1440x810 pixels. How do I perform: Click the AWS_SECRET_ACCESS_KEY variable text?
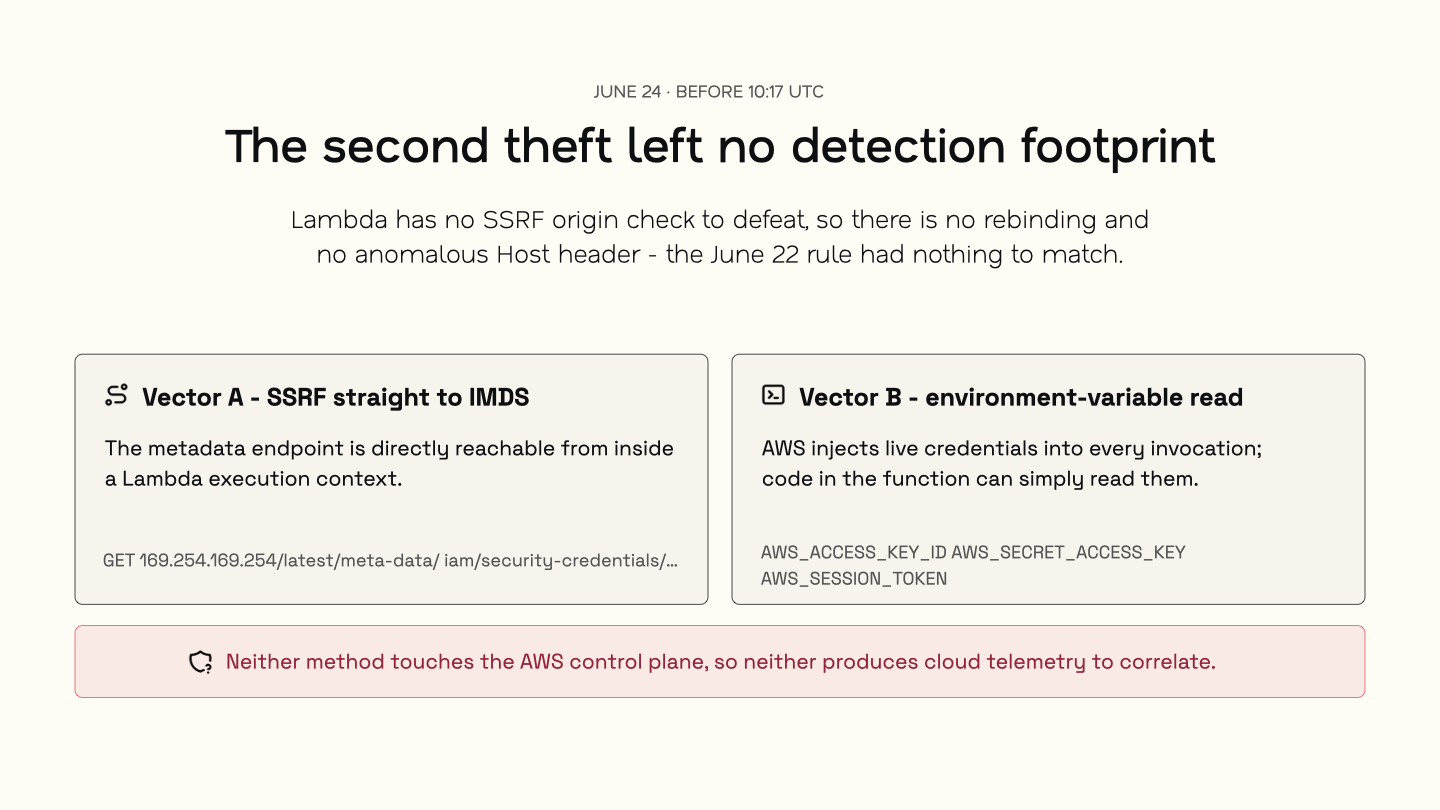[1069, 552]
